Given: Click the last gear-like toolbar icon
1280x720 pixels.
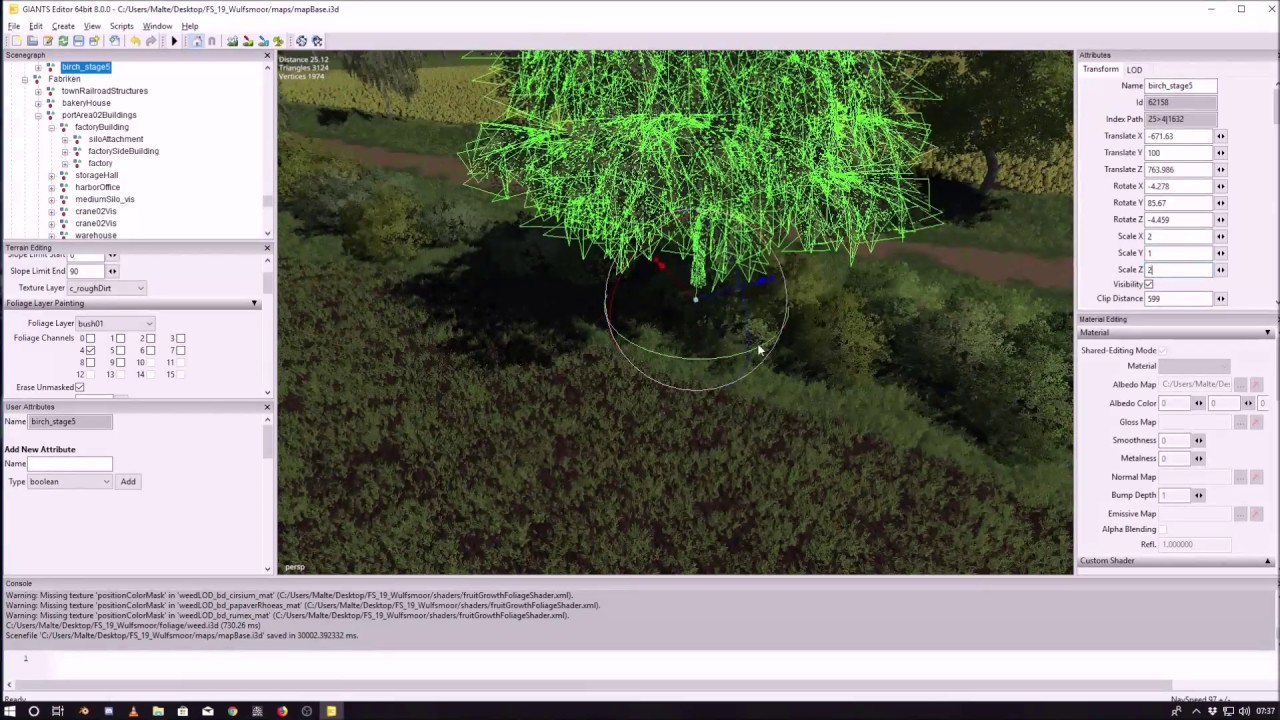Looking at the screenshot, I should click(317, 41).
